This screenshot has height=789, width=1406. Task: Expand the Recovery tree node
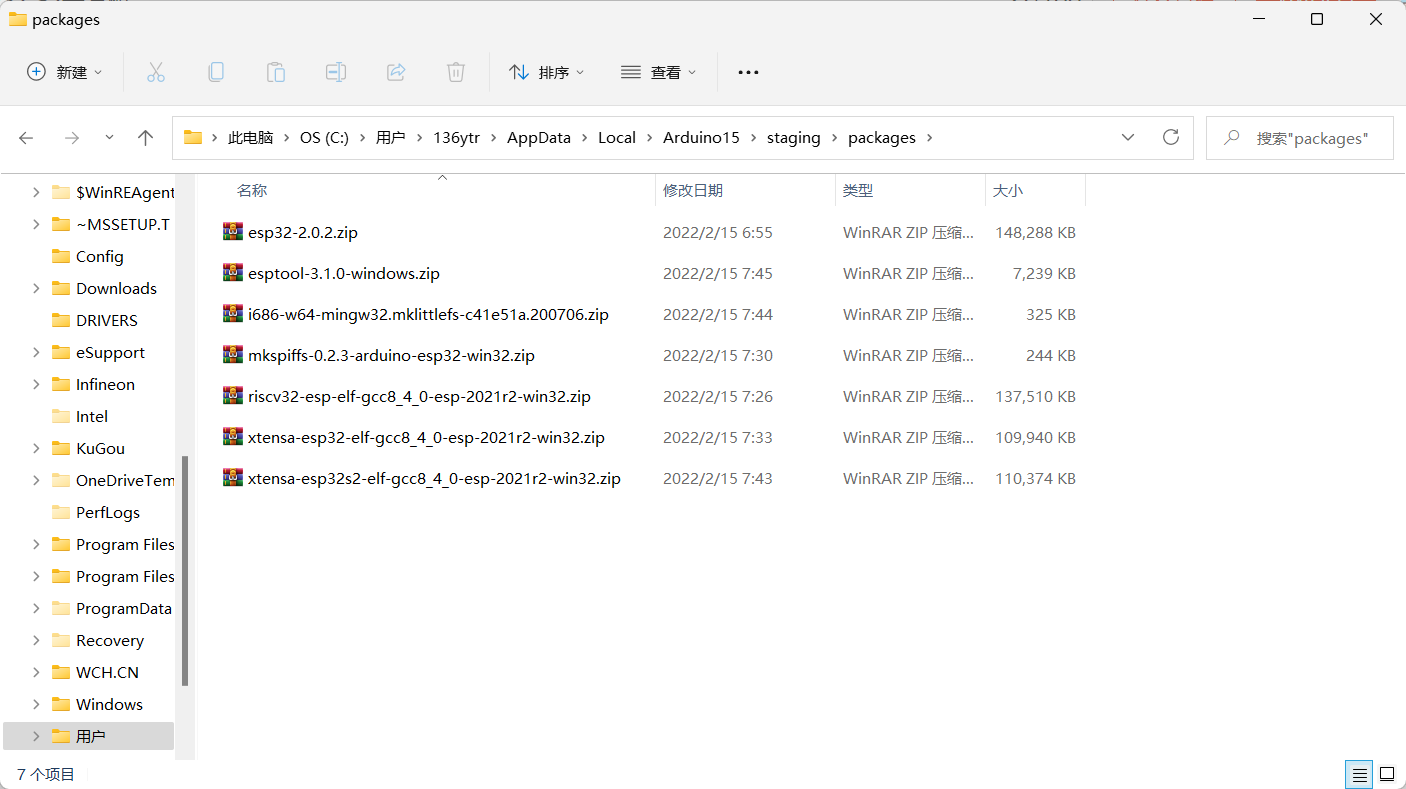(36, 640)
